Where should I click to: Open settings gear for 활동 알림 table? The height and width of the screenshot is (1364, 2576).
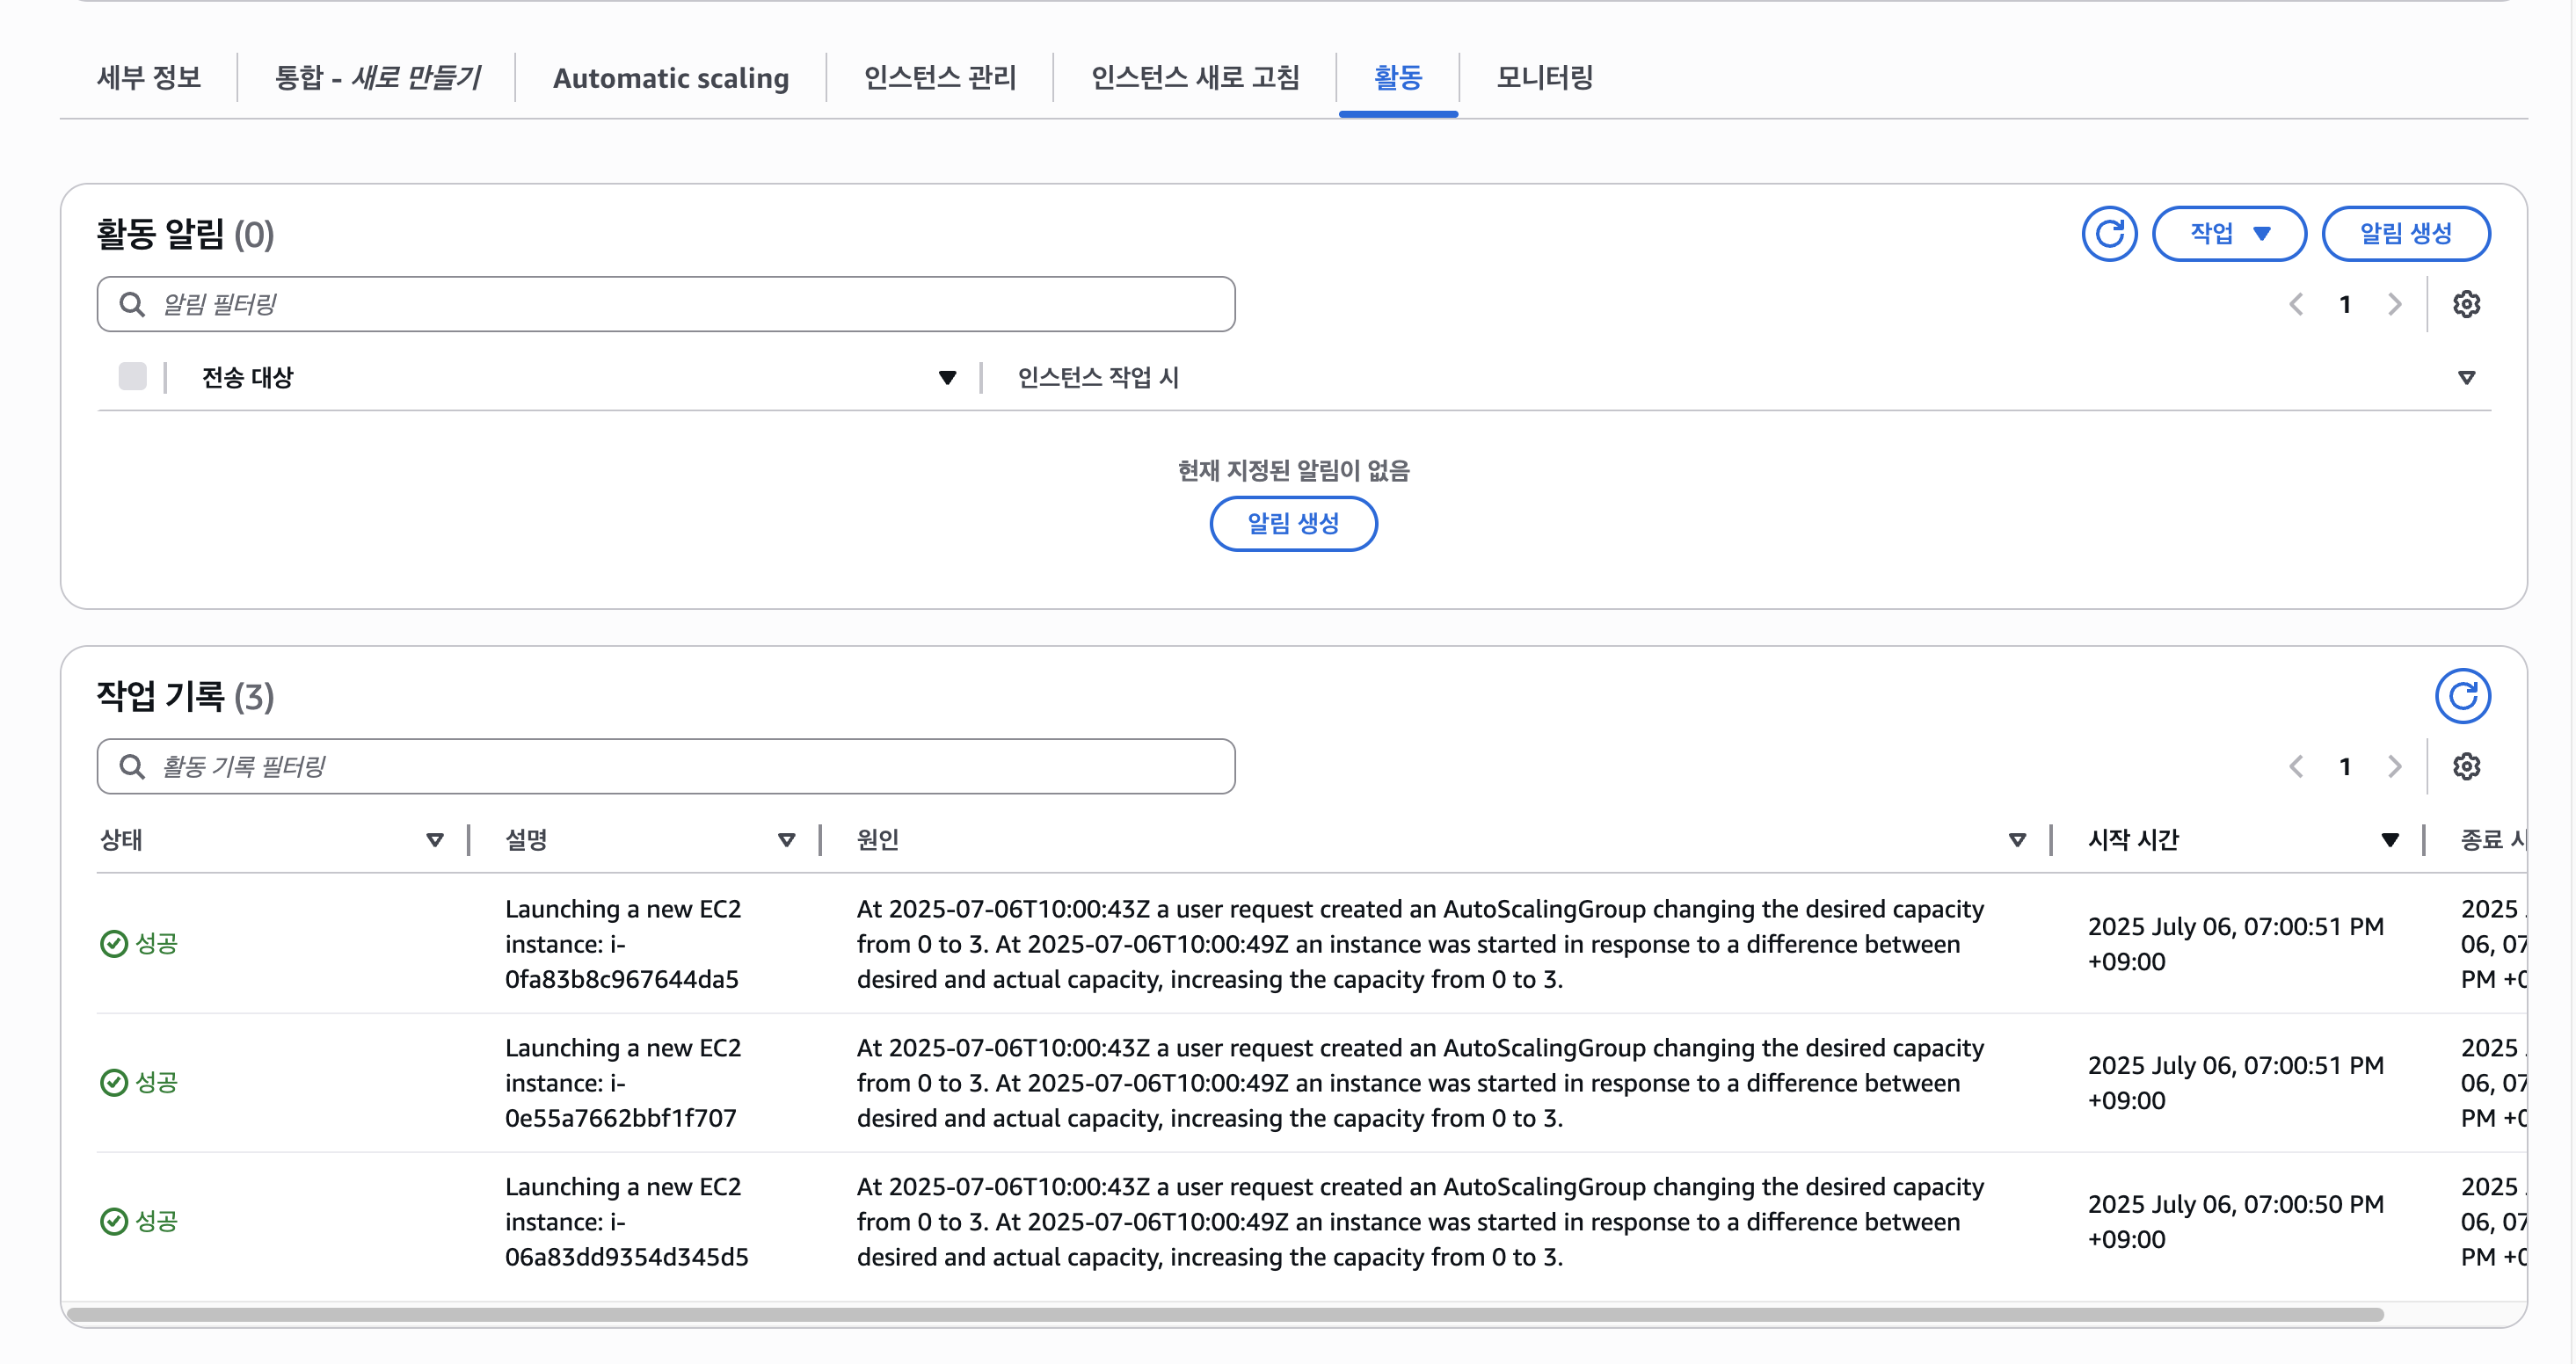click(x=2466, y=304)
